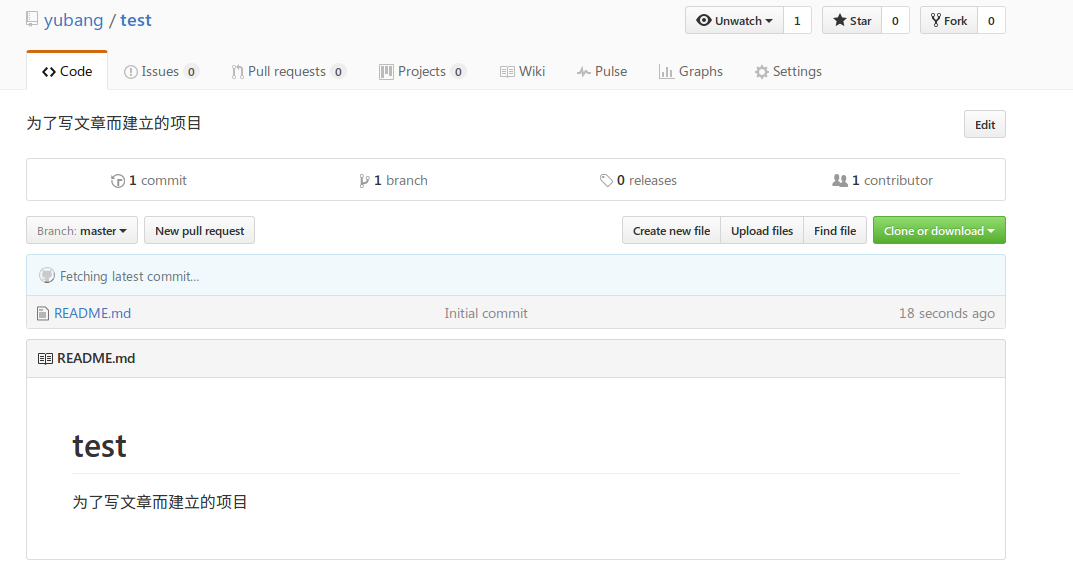Open the watchers count of 1
Viewport: 1073px width, 576px height.
click(x=797, y=21)
